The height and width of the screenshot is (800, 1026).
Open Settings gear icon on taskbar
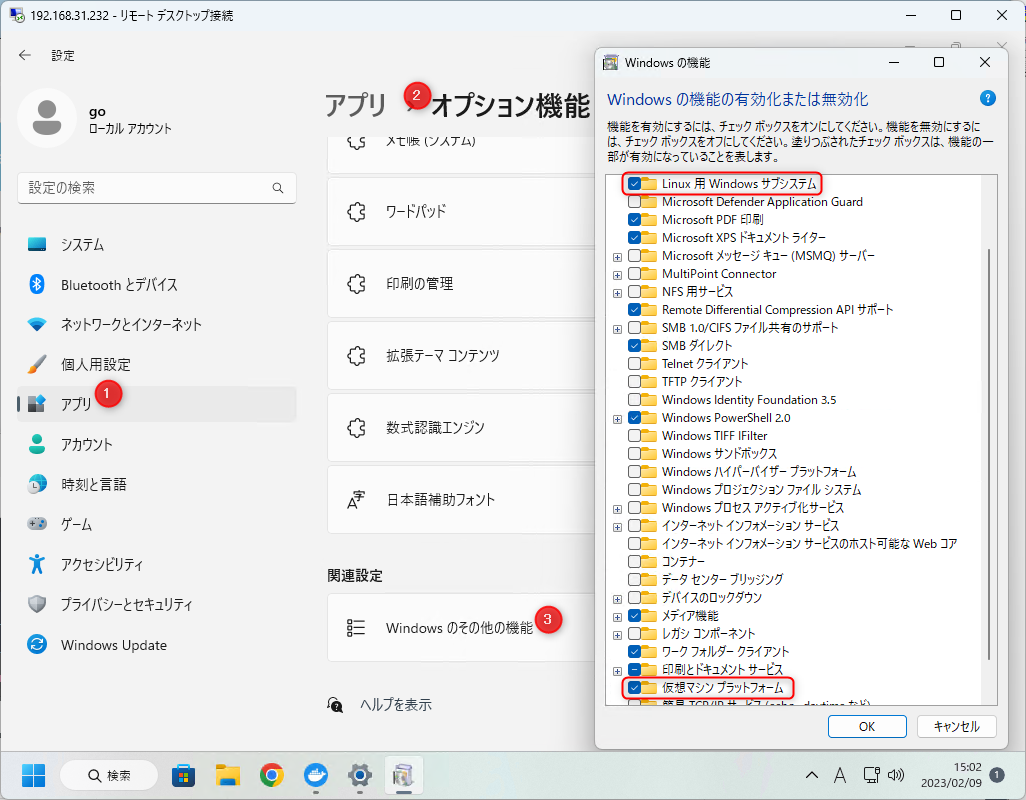360,776
